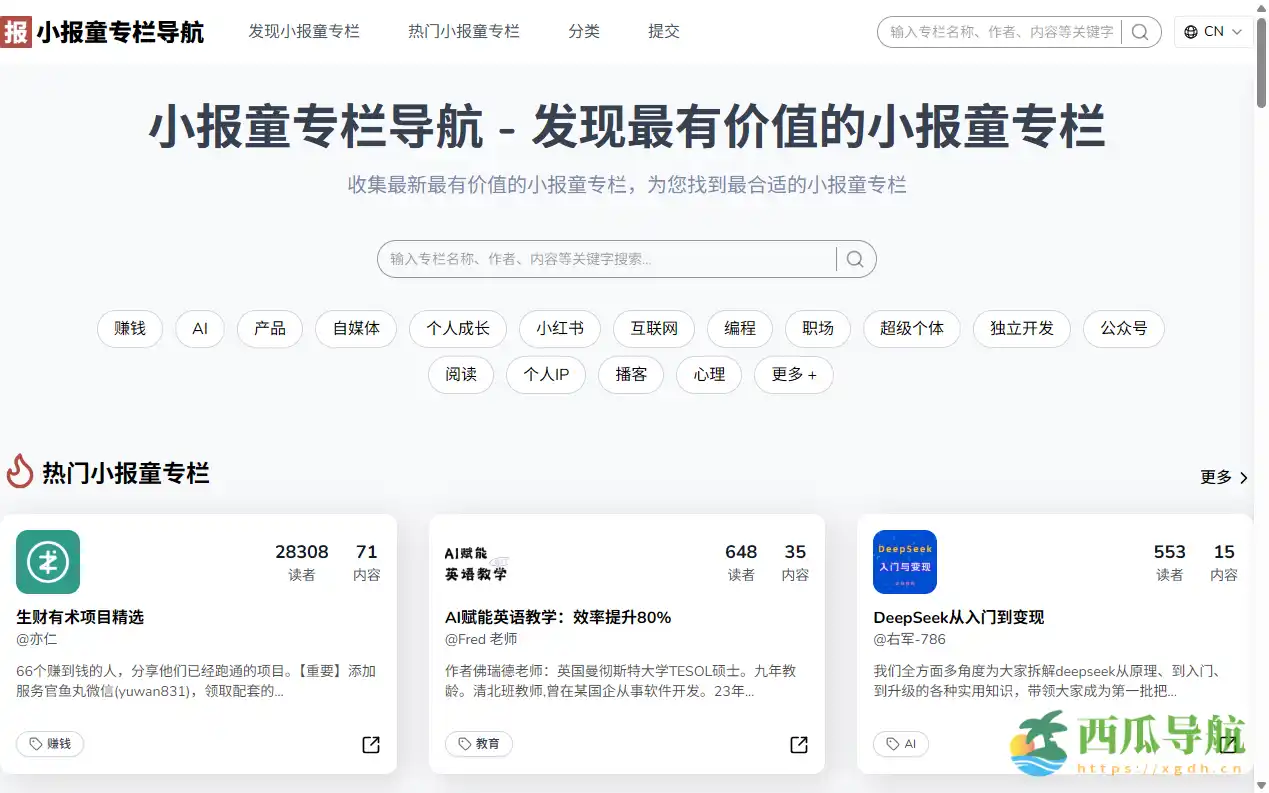Open external link icon on AI赋能英语教学 card
Screen dimensions: 1269x793
(x=798, y=744)
